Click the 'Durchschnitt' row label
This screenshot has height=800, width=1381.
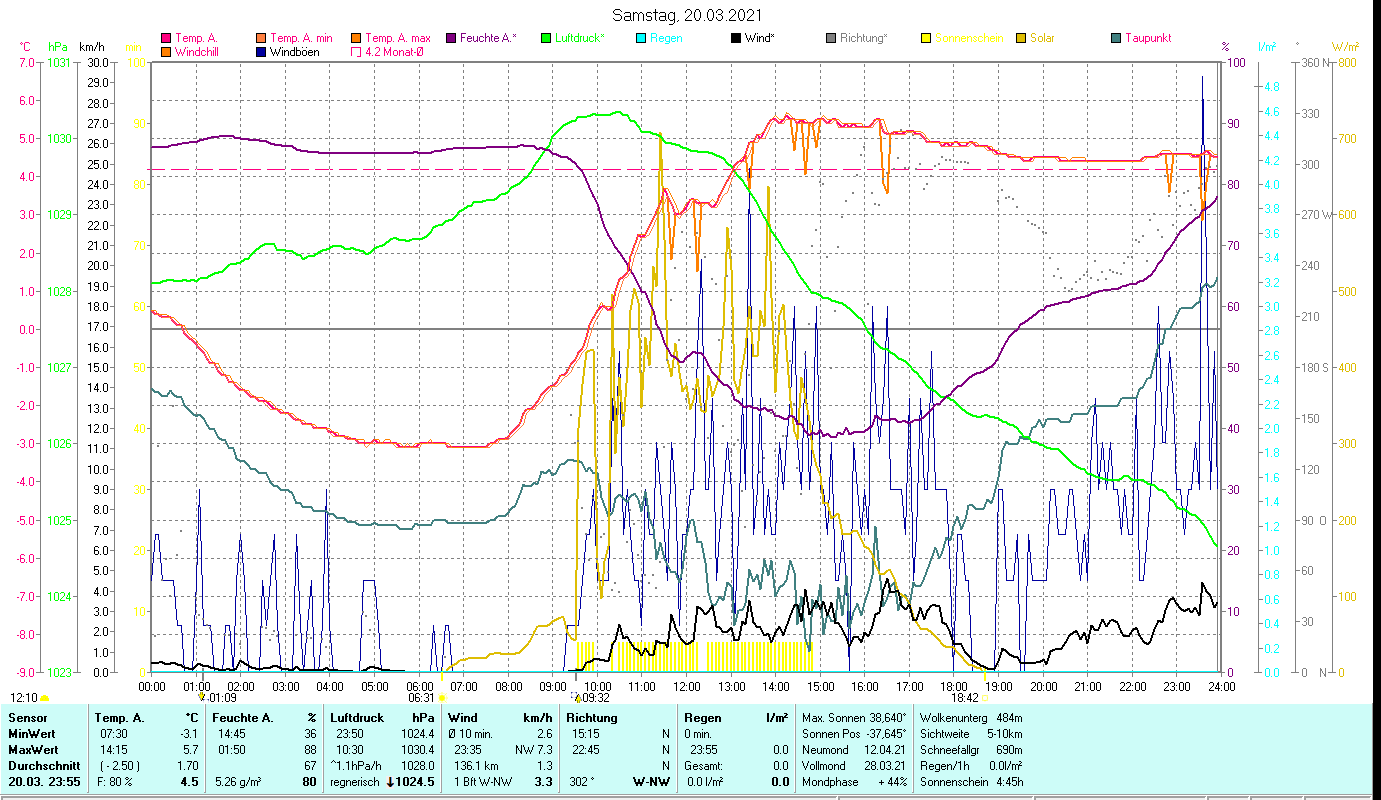click(x=42, y=766)
